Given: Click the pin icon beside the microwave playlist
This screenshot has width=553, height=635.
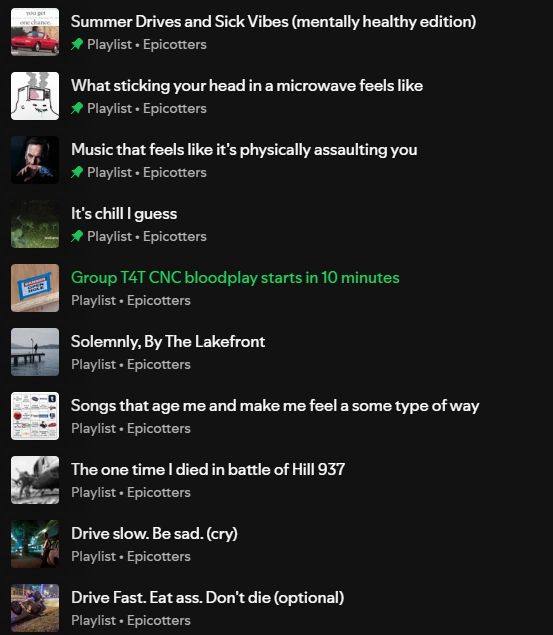Looking at the screenshot, I should tap(77, 108).
